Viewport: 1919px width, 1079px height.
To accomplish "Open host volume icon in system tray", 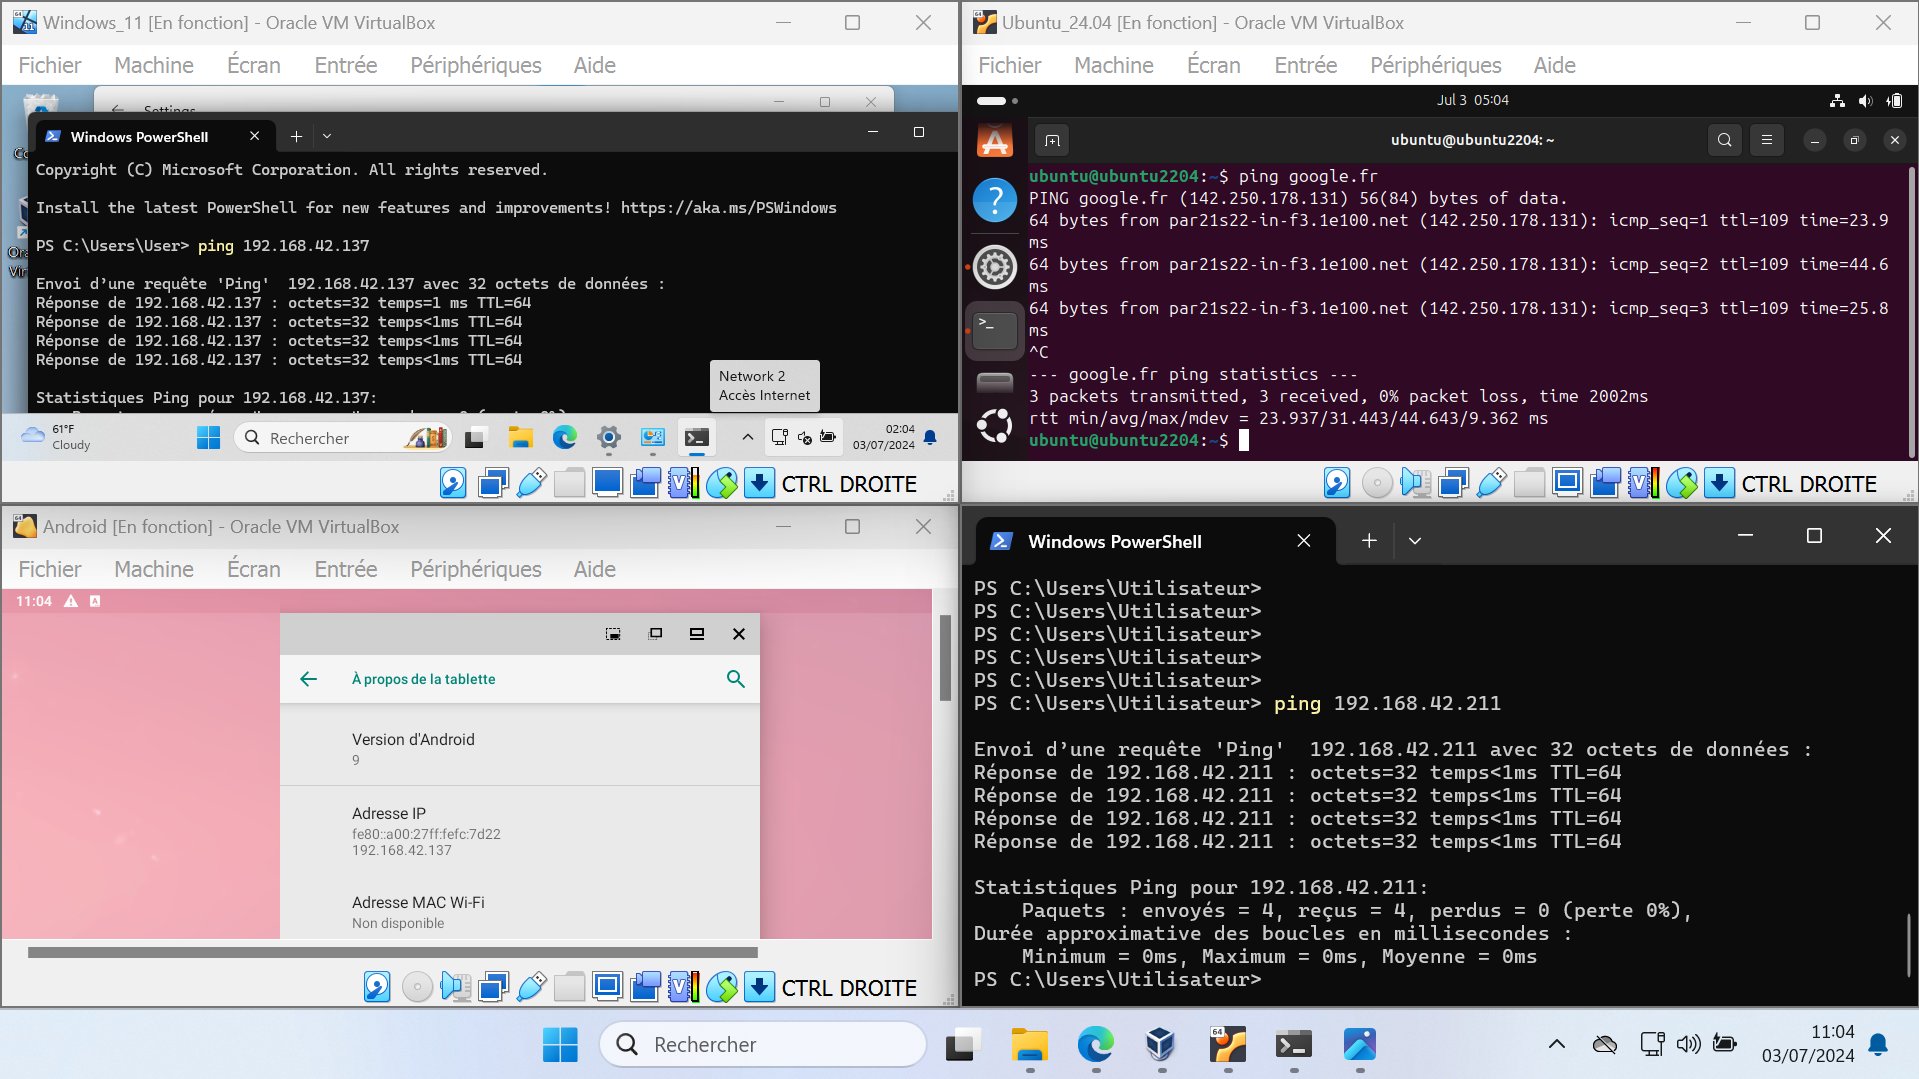I will 1688,1044.
